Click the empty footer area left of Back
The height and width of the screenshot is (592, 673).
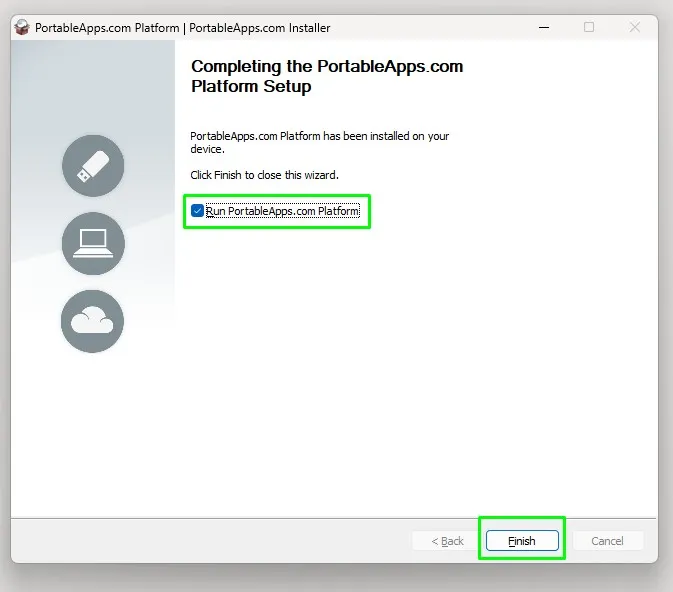(x=210, y=540)
